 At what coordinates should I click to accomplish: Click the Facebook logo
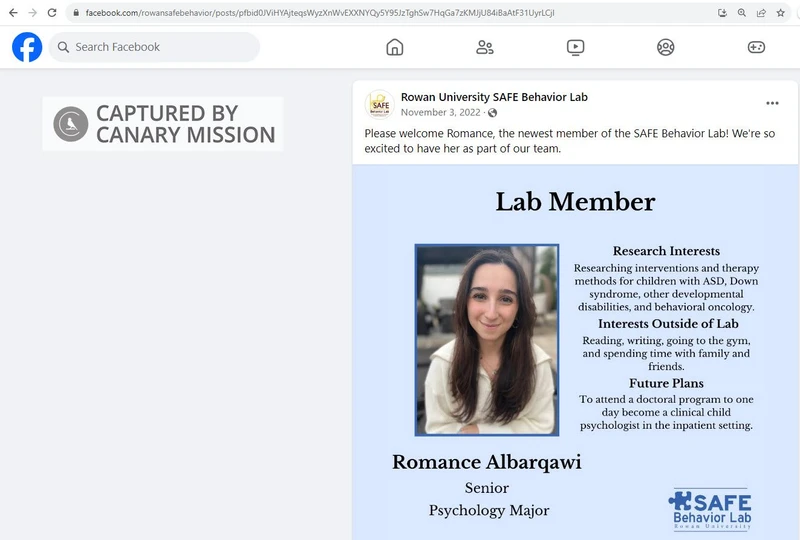[27, 47]
